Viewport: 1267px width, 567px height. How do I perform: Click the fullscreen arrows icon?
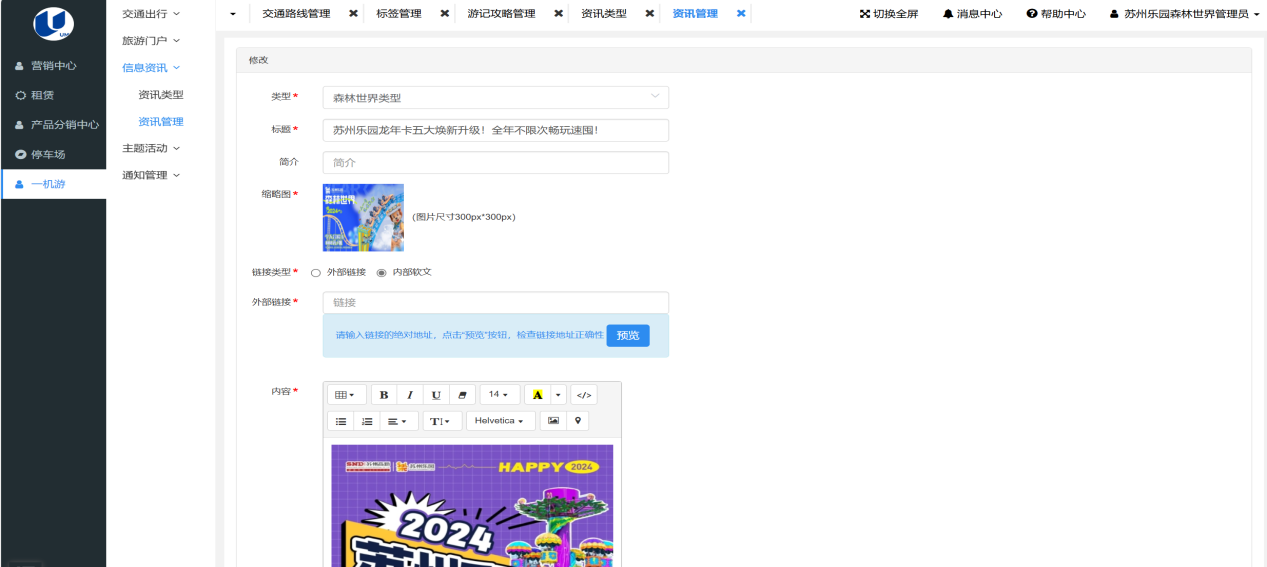pyautogui.click(x=865, y=14)
